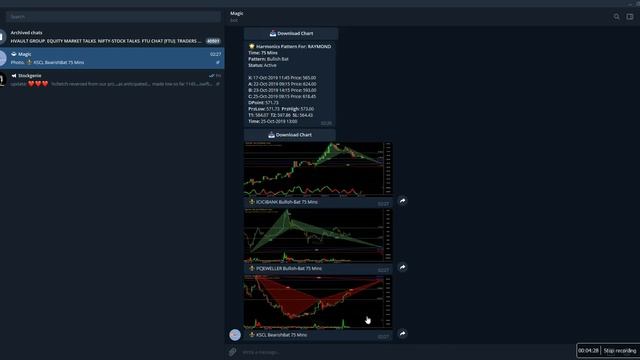The width and height of the screenshot is (640, 360).
Task: Click the search icon in chat header
Action: [616, 17]
